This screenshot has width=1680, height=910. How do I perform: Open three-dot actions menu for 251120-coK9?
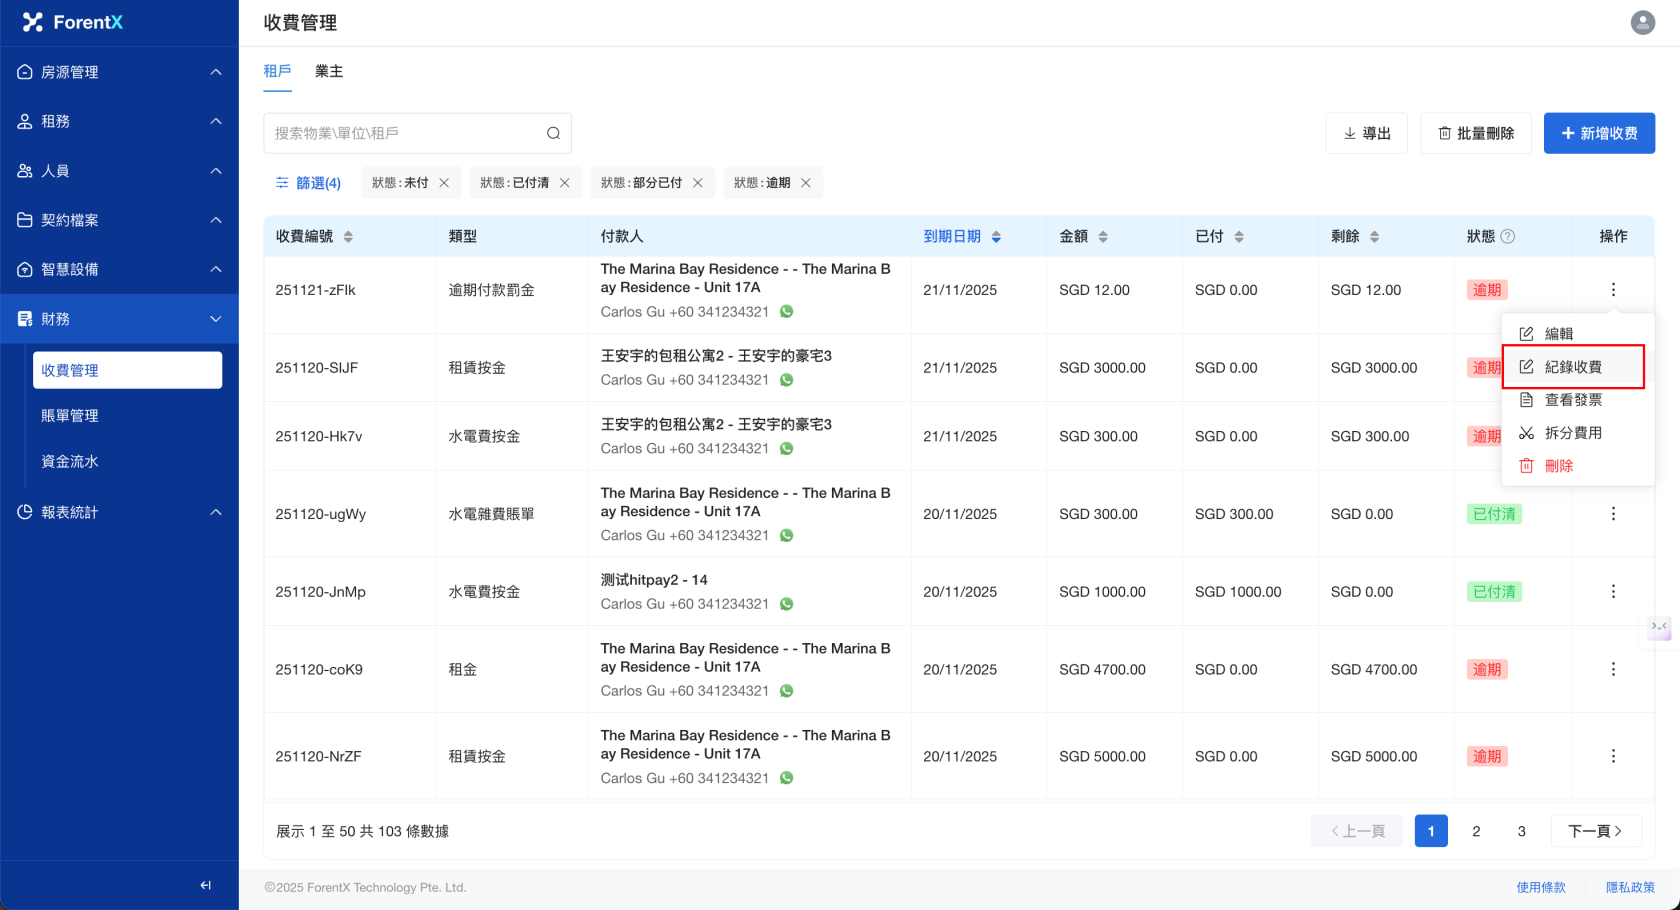tap(1612, 669)
